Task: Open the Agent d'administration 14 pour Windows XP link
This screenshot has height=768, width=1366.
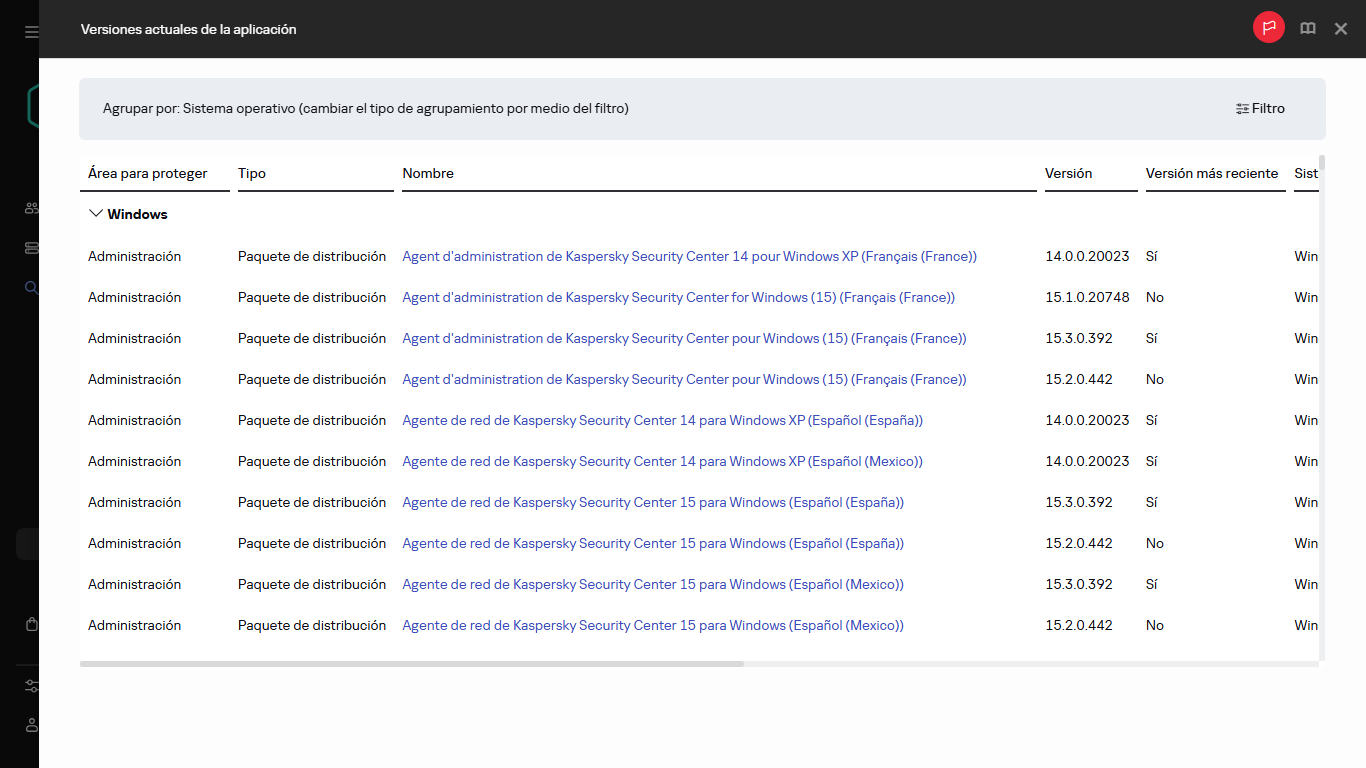Action: click(689, 256)
